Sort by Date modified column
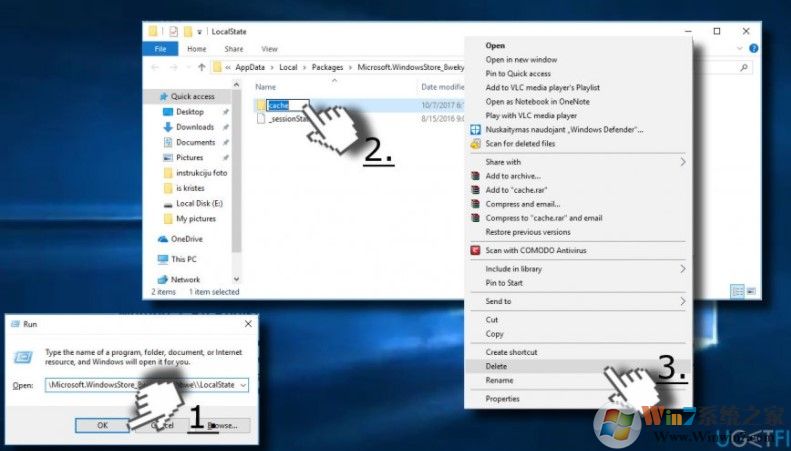 442,87
